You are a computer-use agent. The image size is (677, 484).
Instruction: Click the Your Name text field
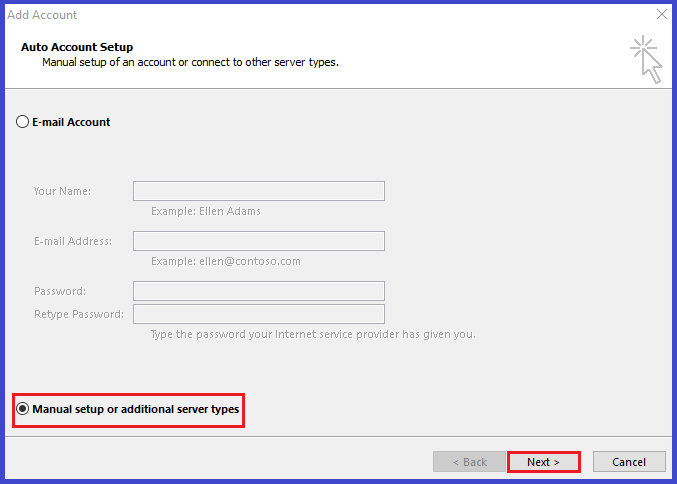click(259, 191)
